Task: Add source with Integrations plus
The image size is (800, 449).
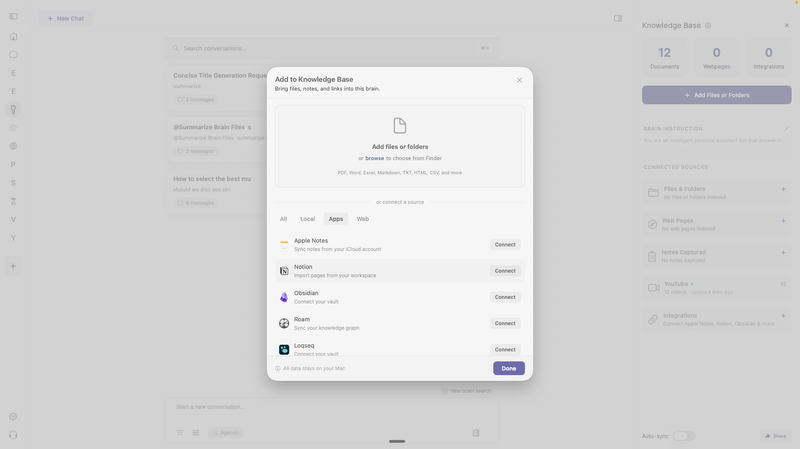Action: (783, 316)
